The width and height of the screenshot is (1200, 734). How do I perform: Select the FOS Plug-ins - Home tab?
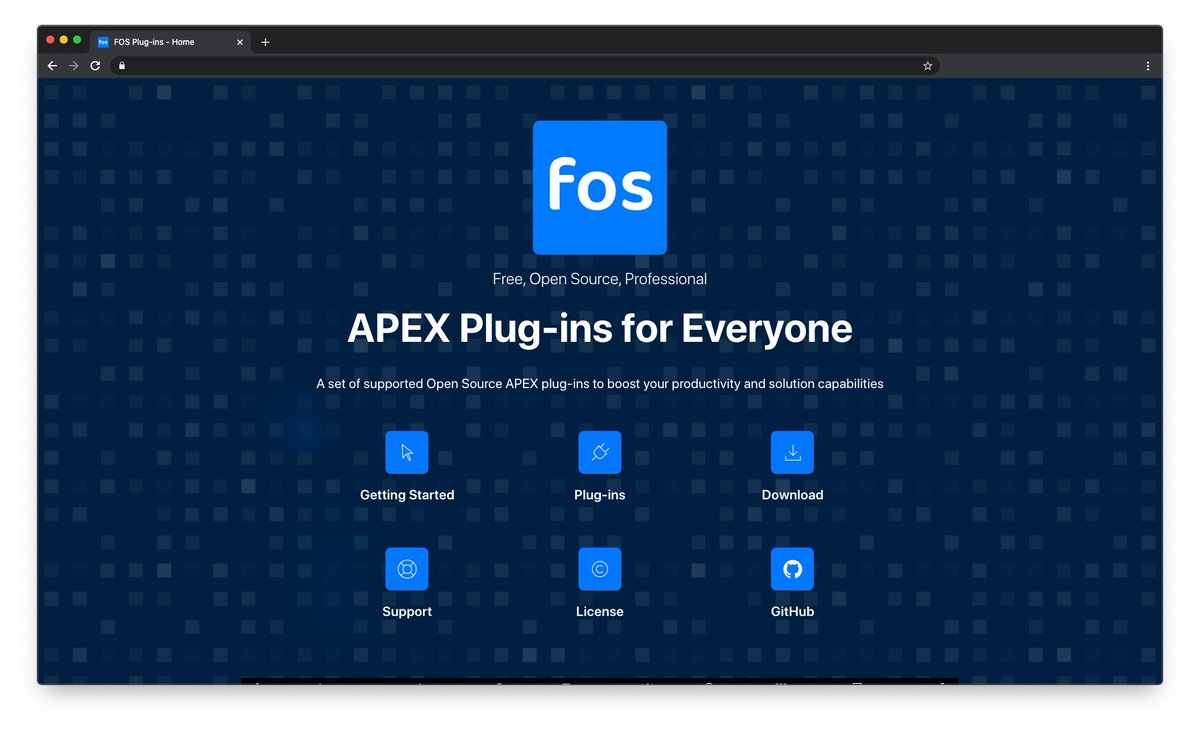171,42
